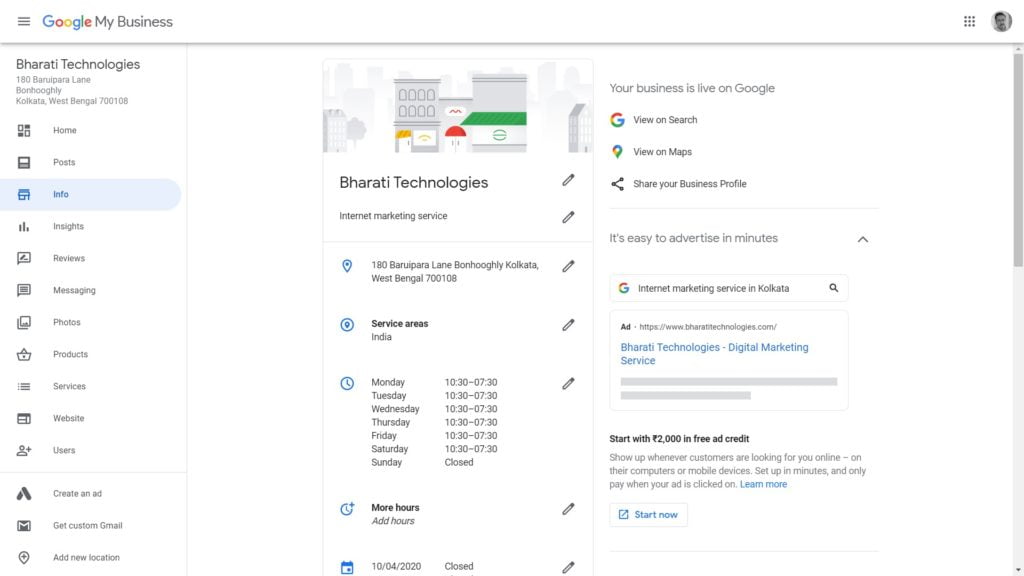
Task: Click the Users label in sidebar
Action: [64, 451]
